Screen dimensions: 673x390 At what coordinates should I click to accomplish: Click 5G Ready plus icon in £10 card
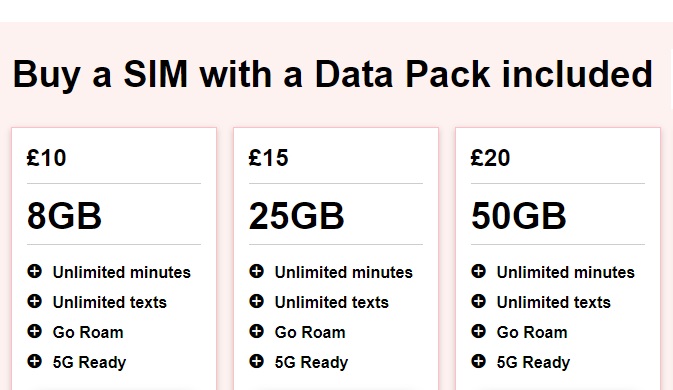[x=34, y=361]
